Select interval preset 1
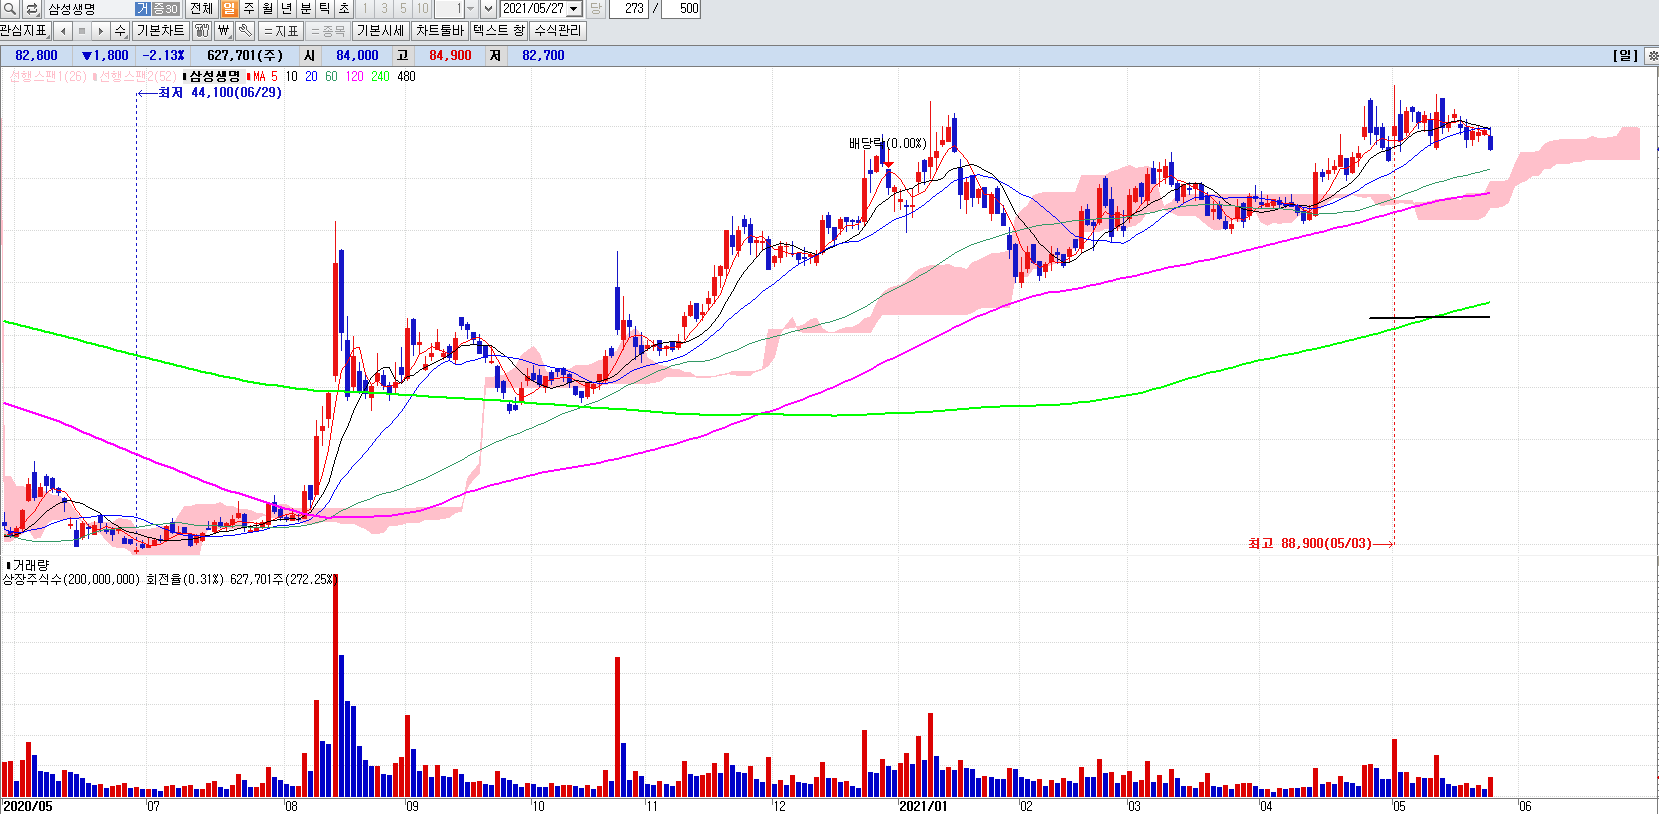1659x814 pixels. [365, 9]
